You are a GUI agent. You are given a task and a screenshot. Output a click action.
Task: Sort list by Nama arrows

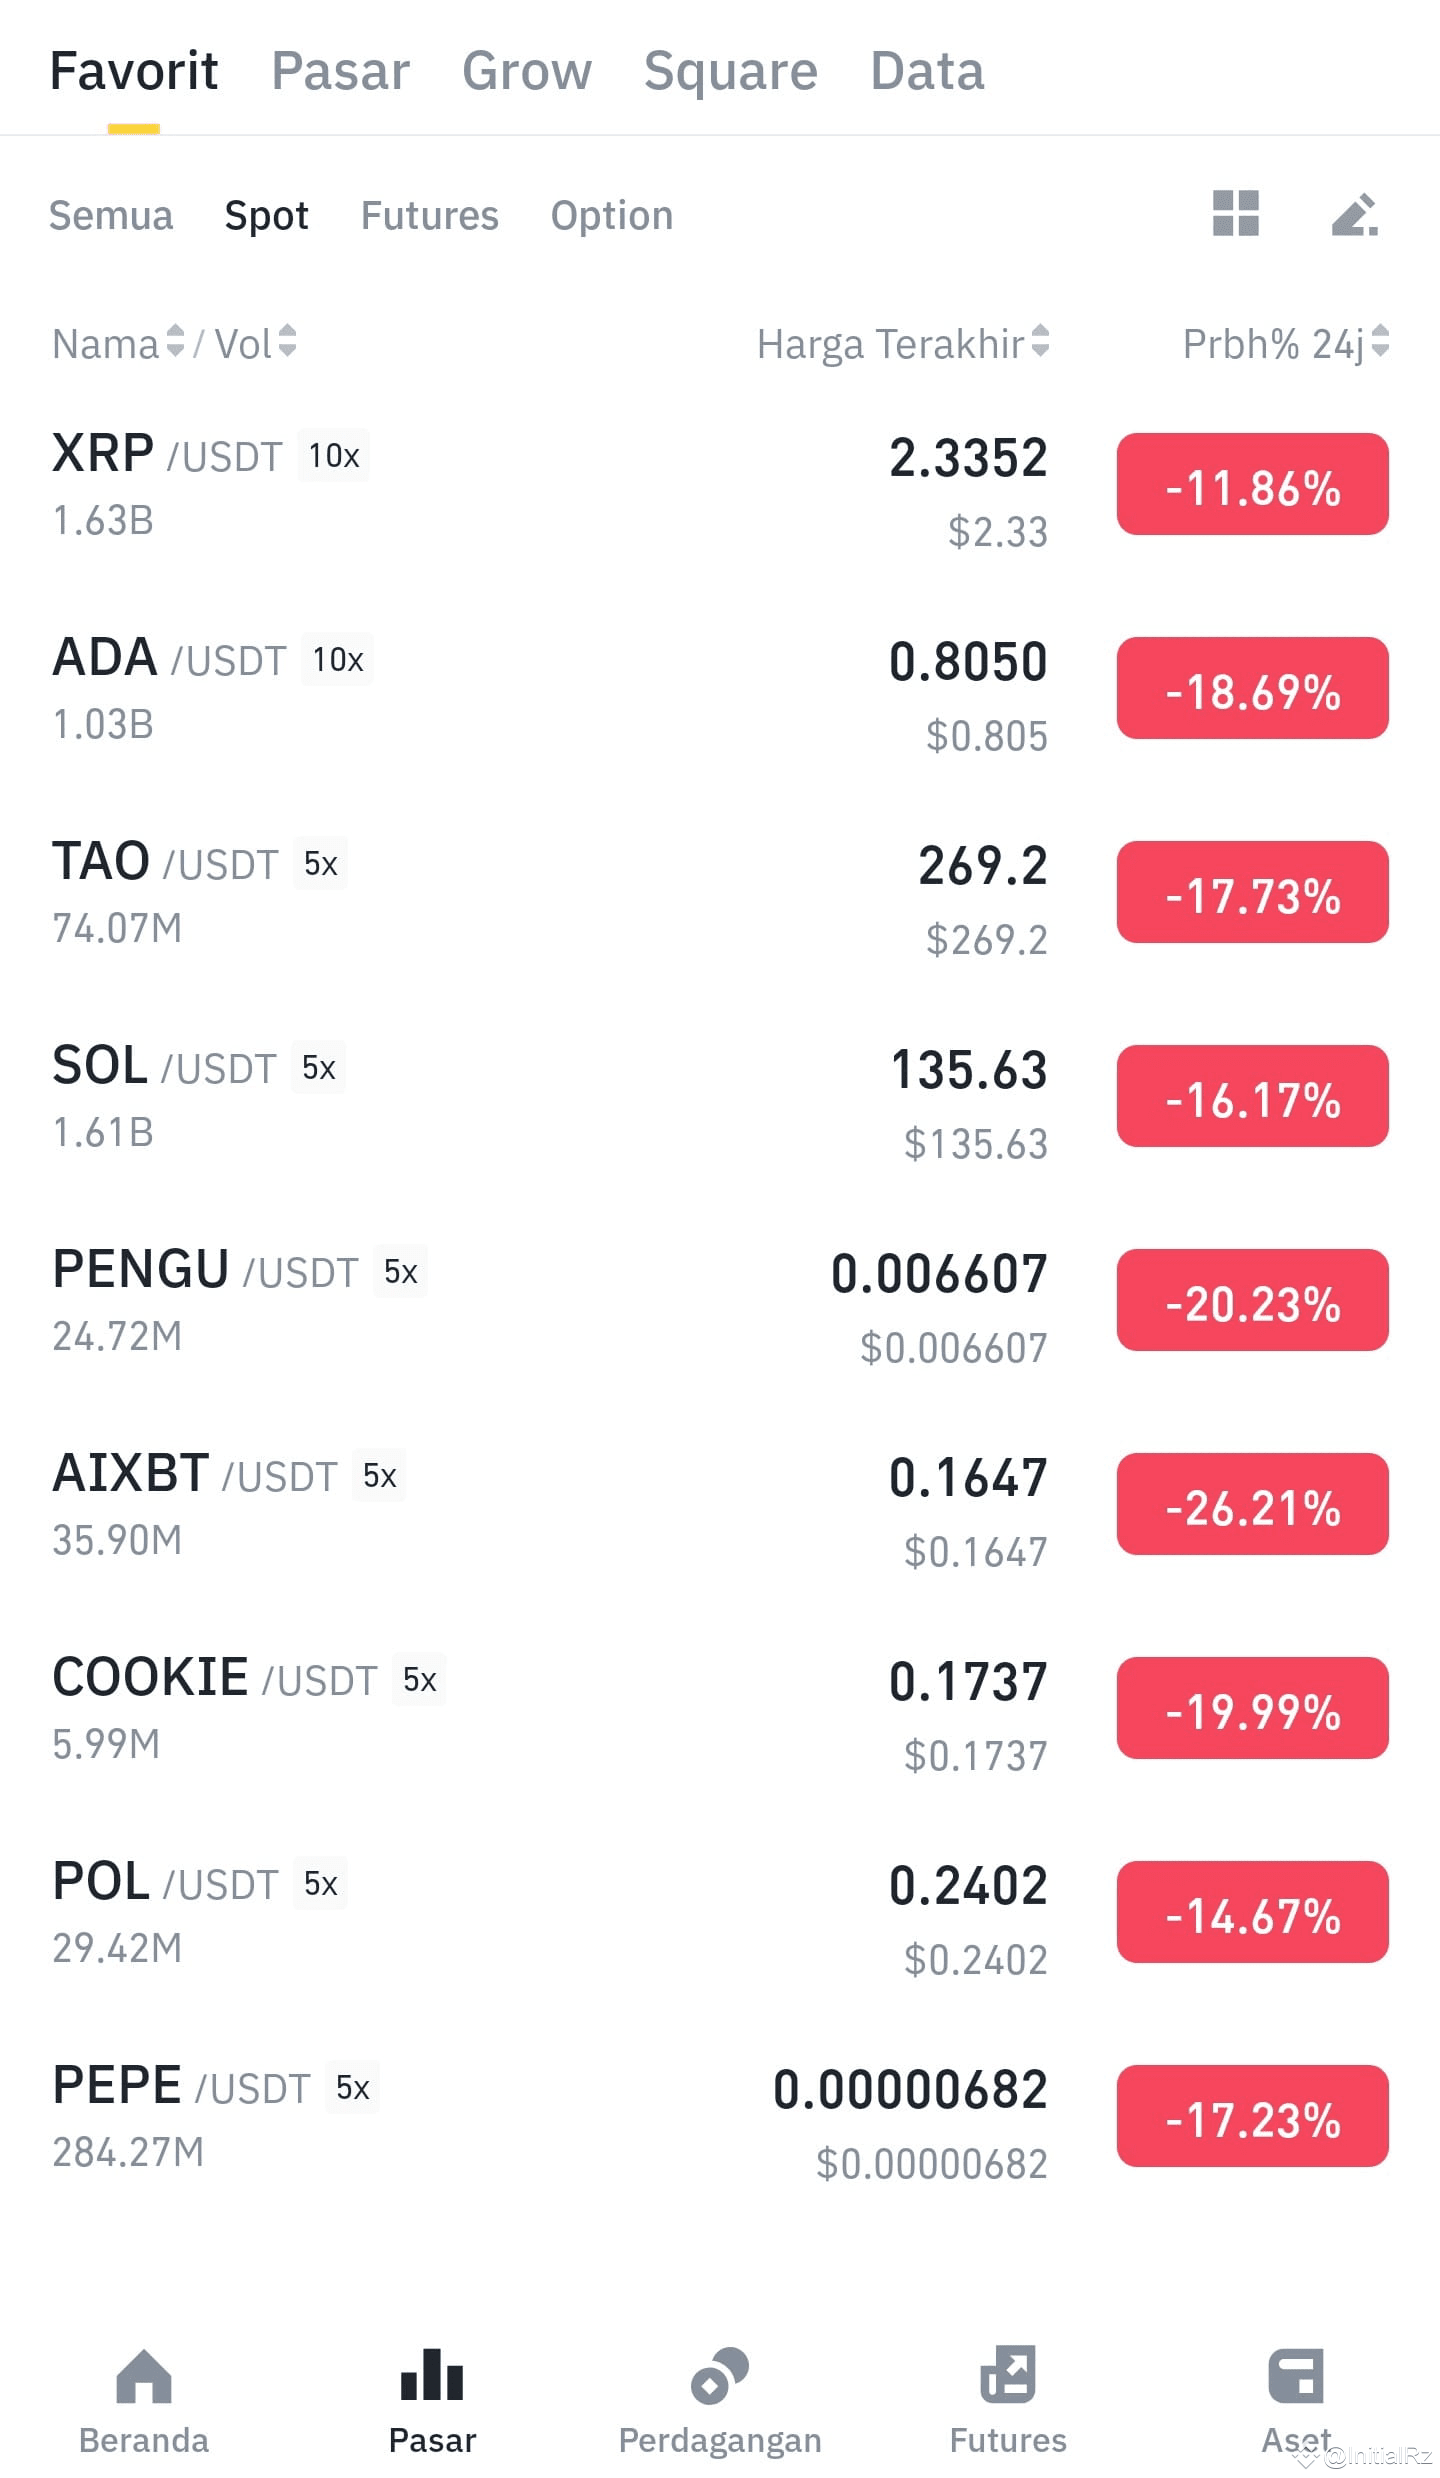tap(175, 341)
